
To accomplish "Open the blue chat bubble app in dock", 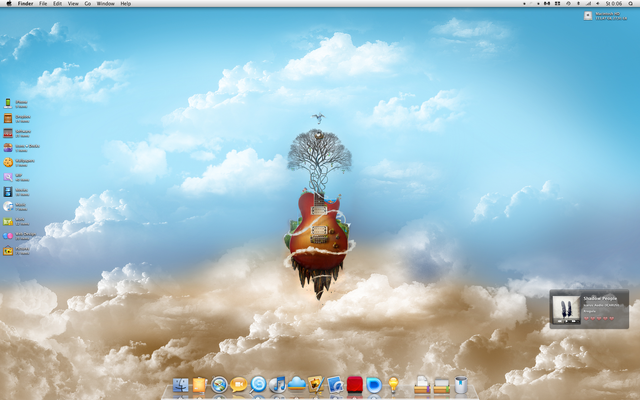I will click(x=374, y=385).
